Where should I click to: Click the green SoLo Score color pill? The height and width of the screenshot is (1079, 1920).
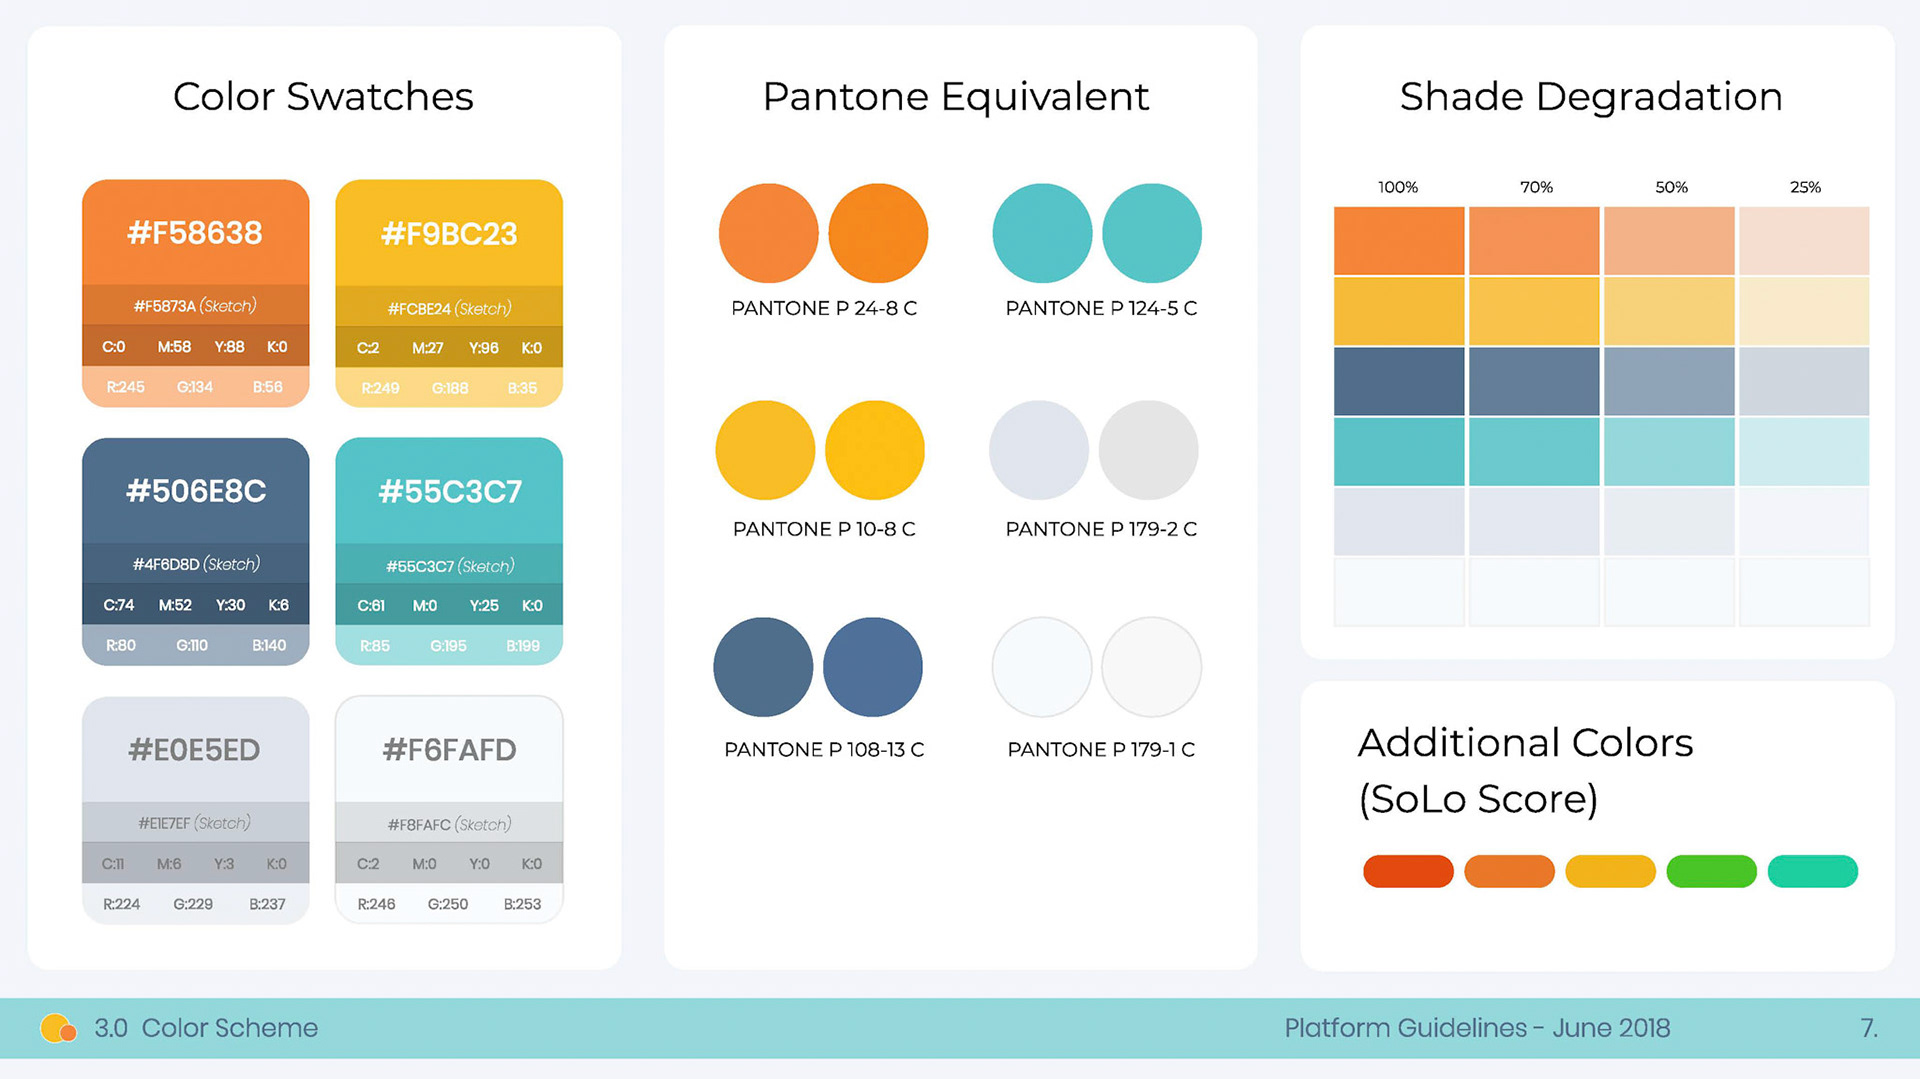pyautogui.click(x=1711, y=871)
